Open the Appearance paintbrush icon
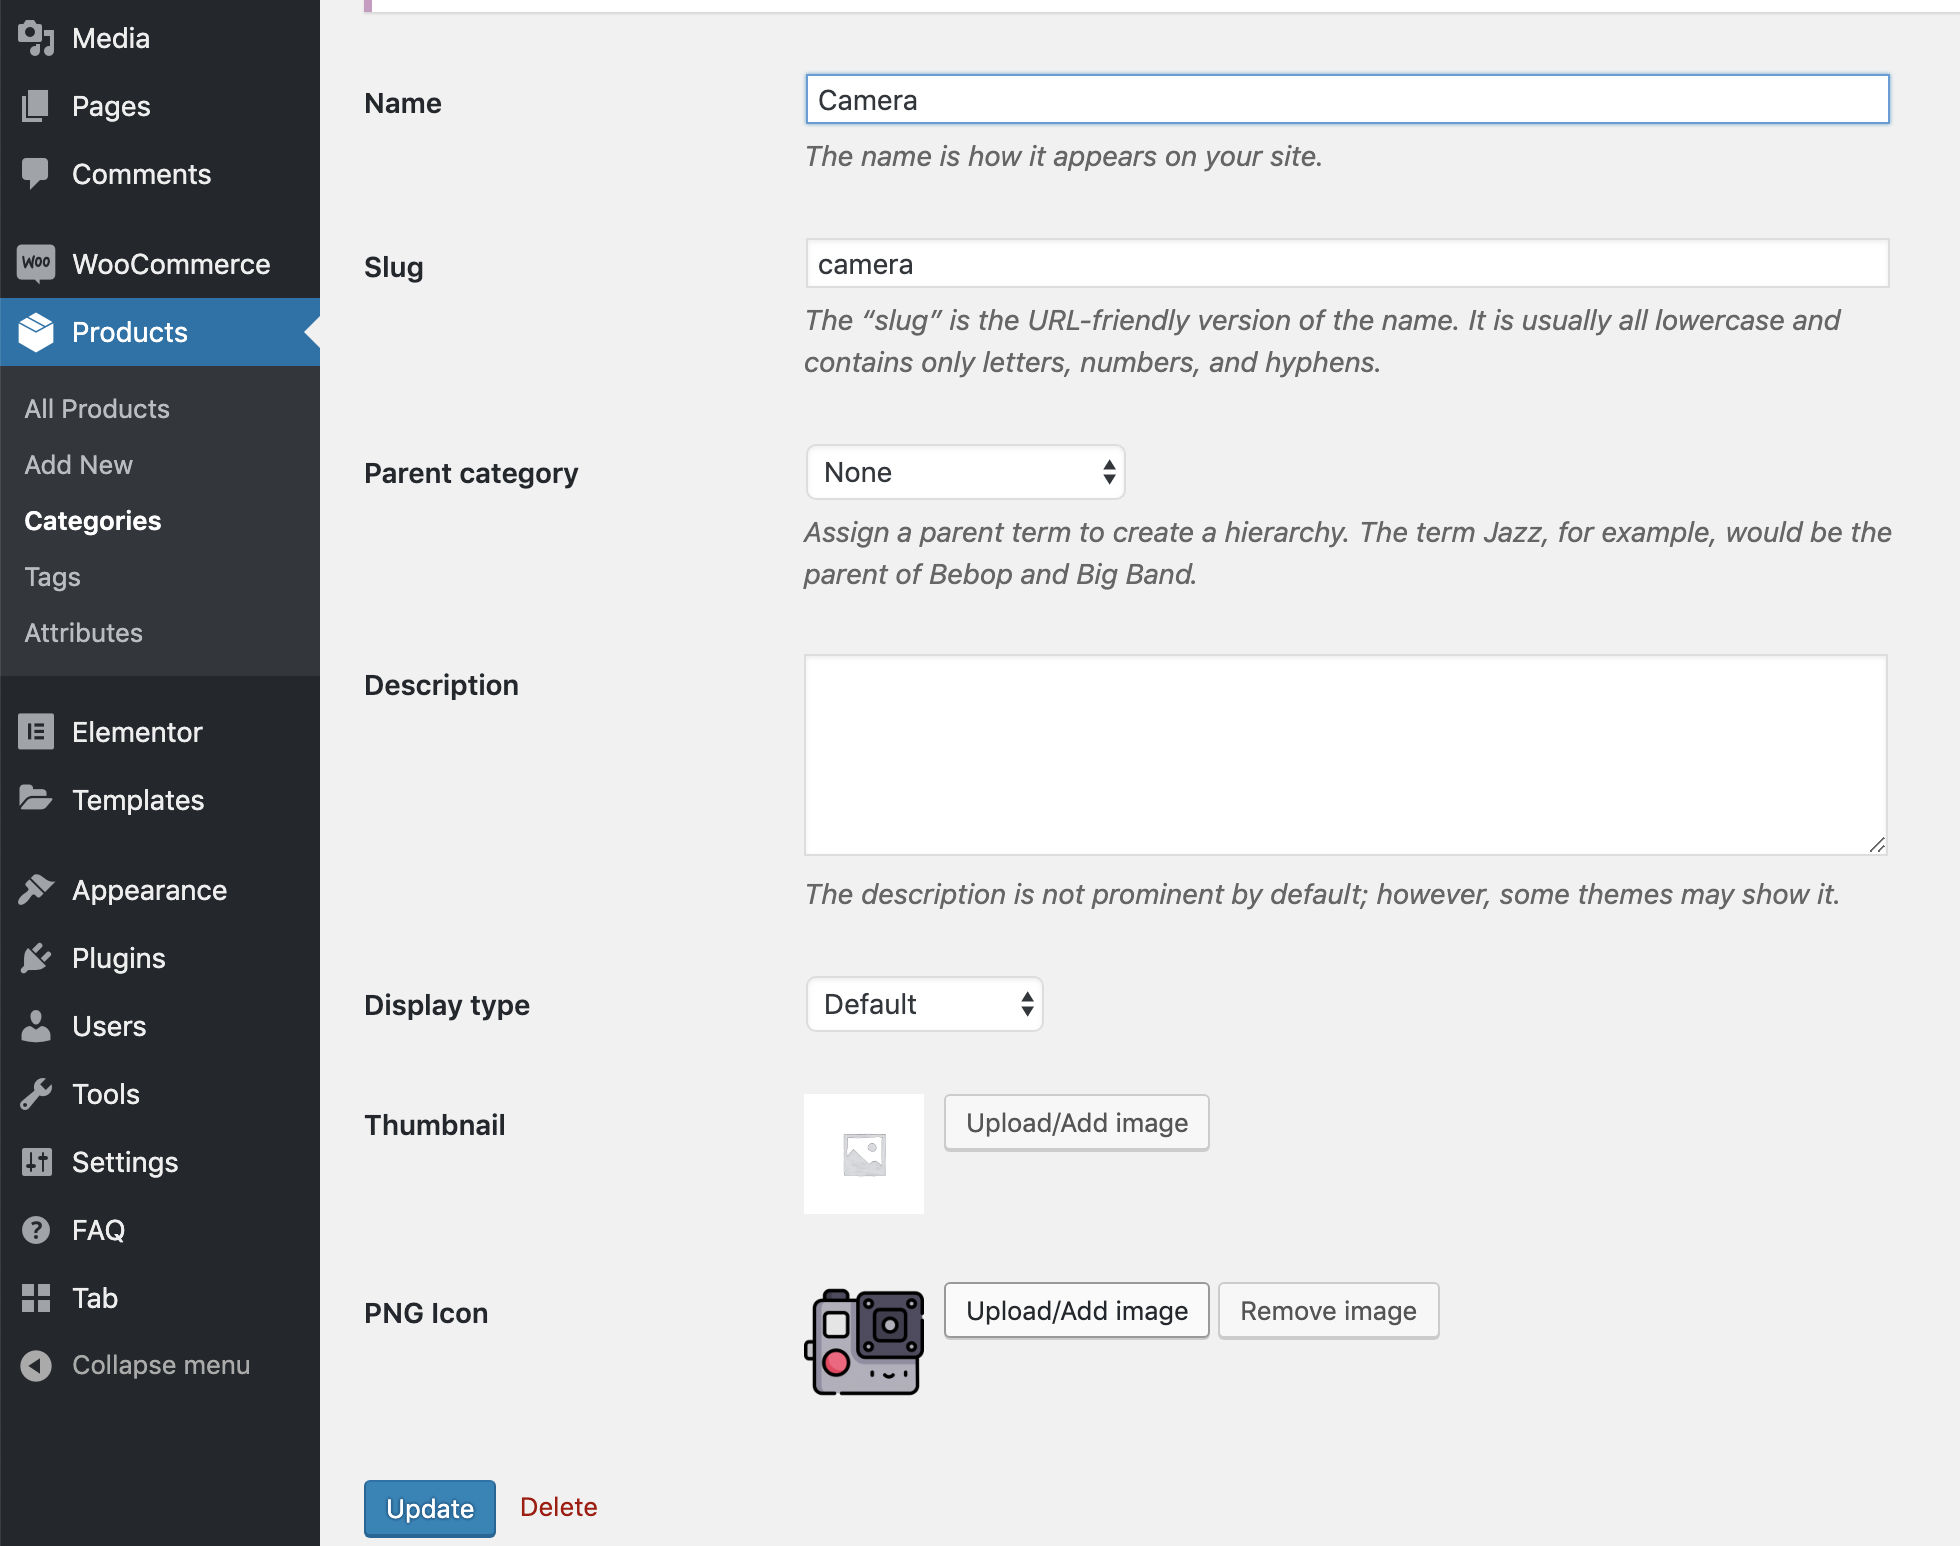This screenshot has width=1960, height=1546. (36, 889)
